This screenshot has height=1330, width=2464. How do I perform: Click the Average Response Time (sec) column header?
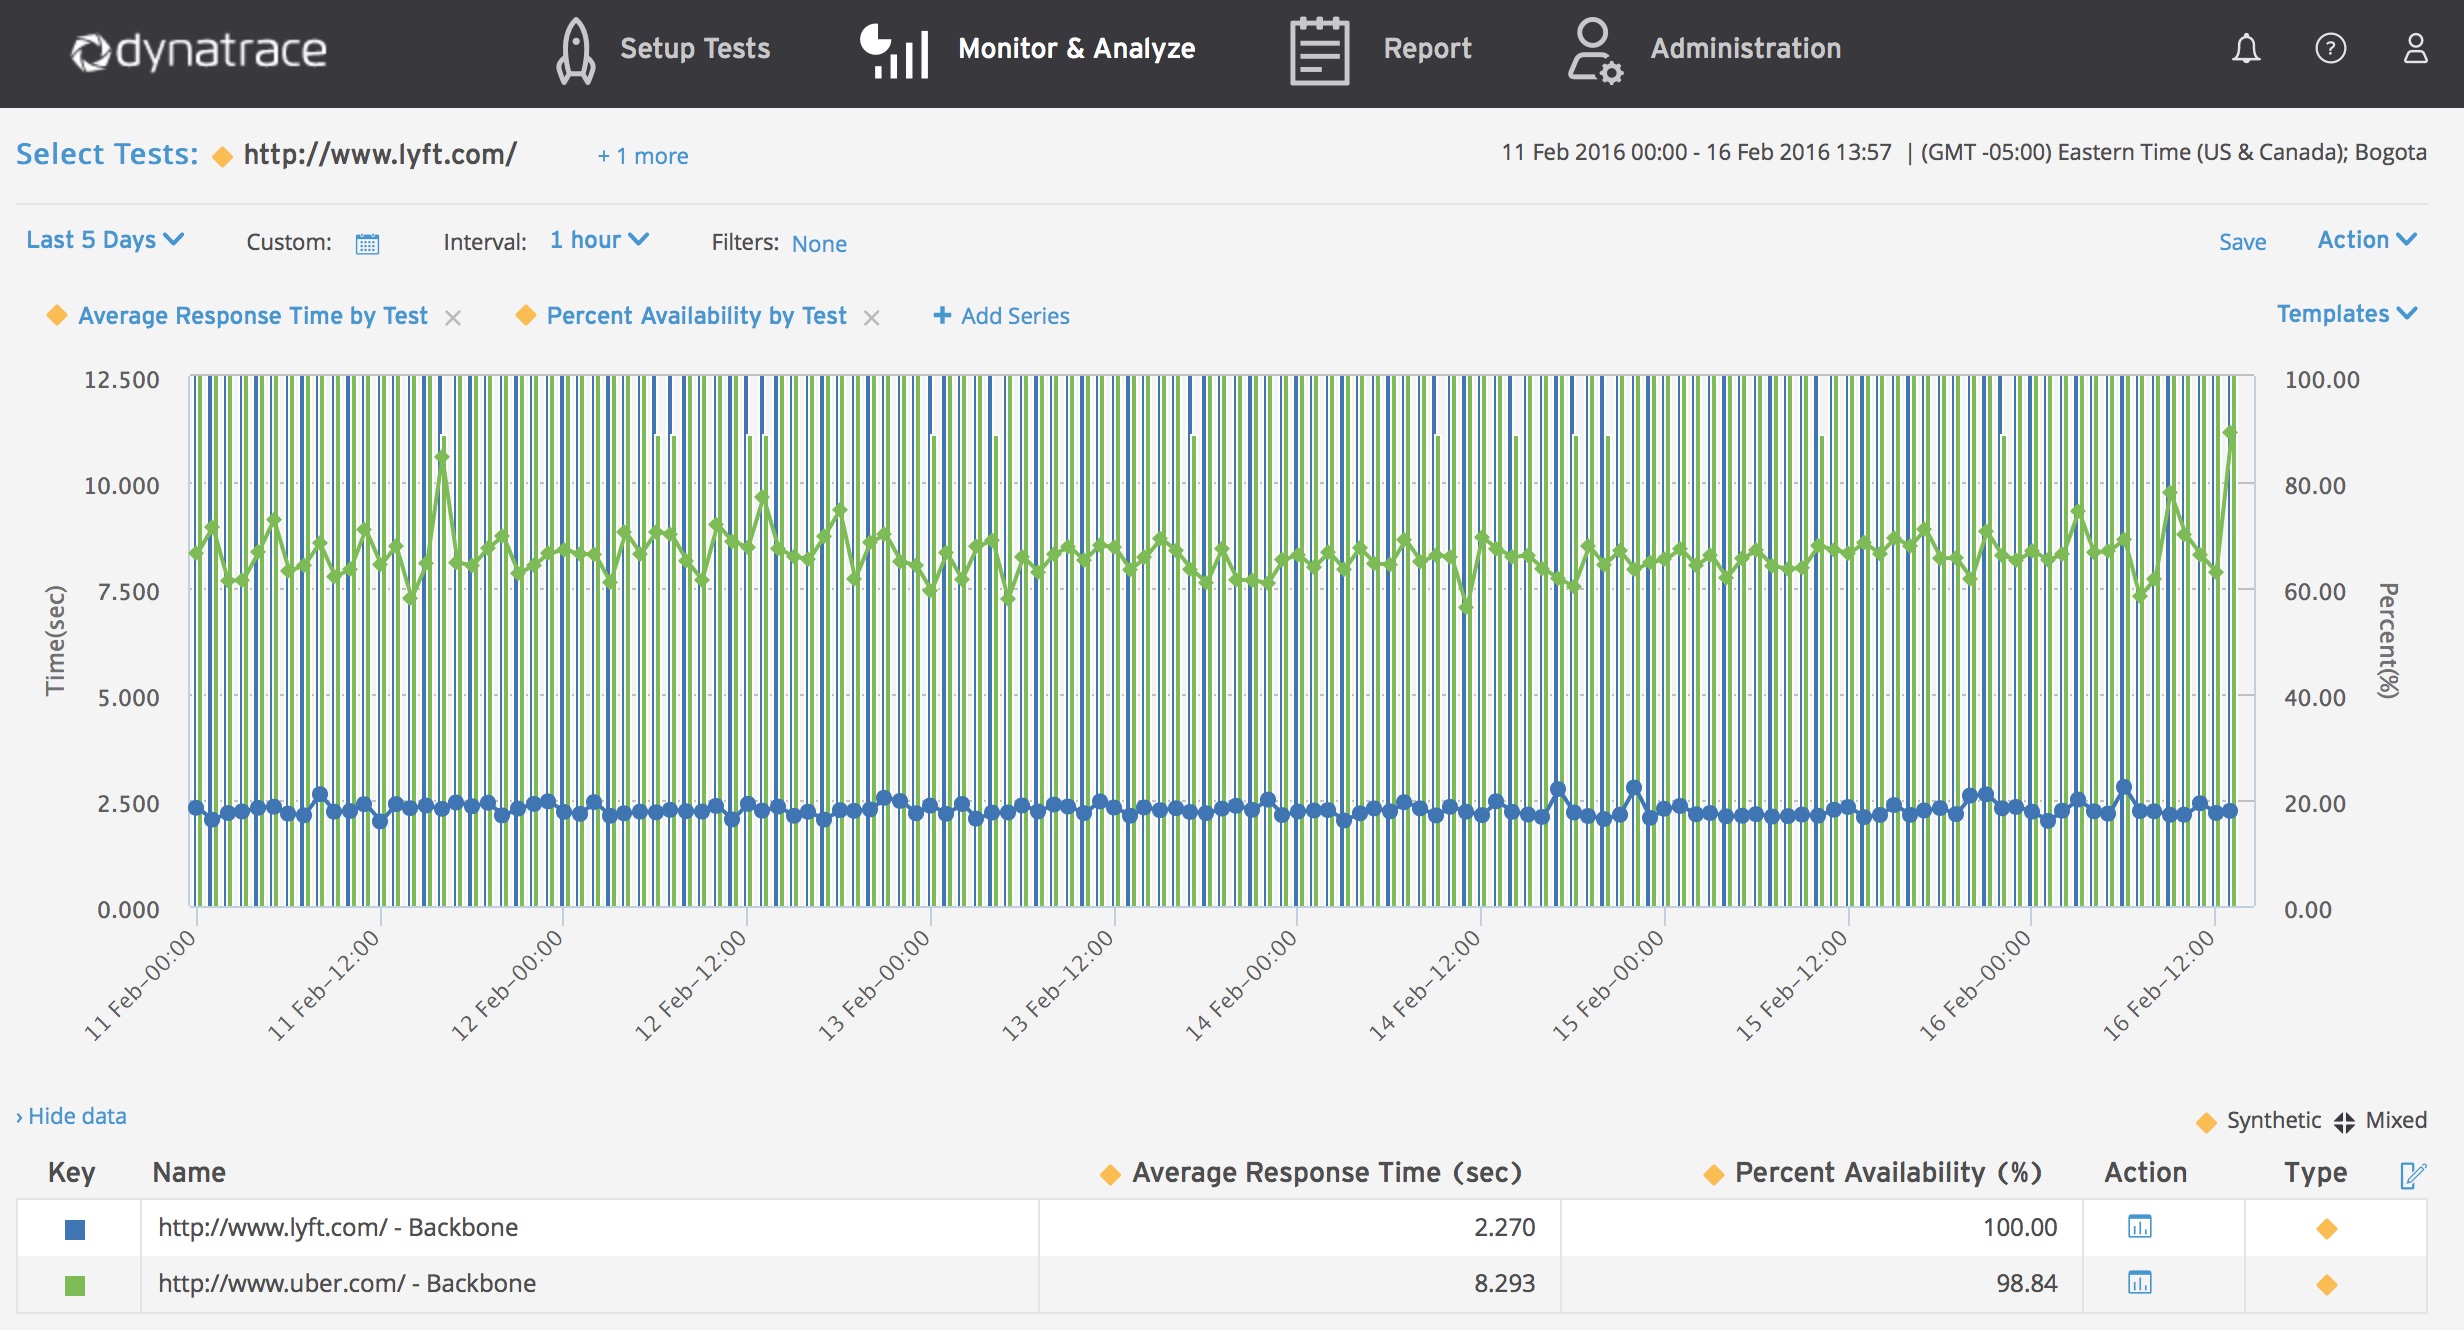point(1326,1172)
